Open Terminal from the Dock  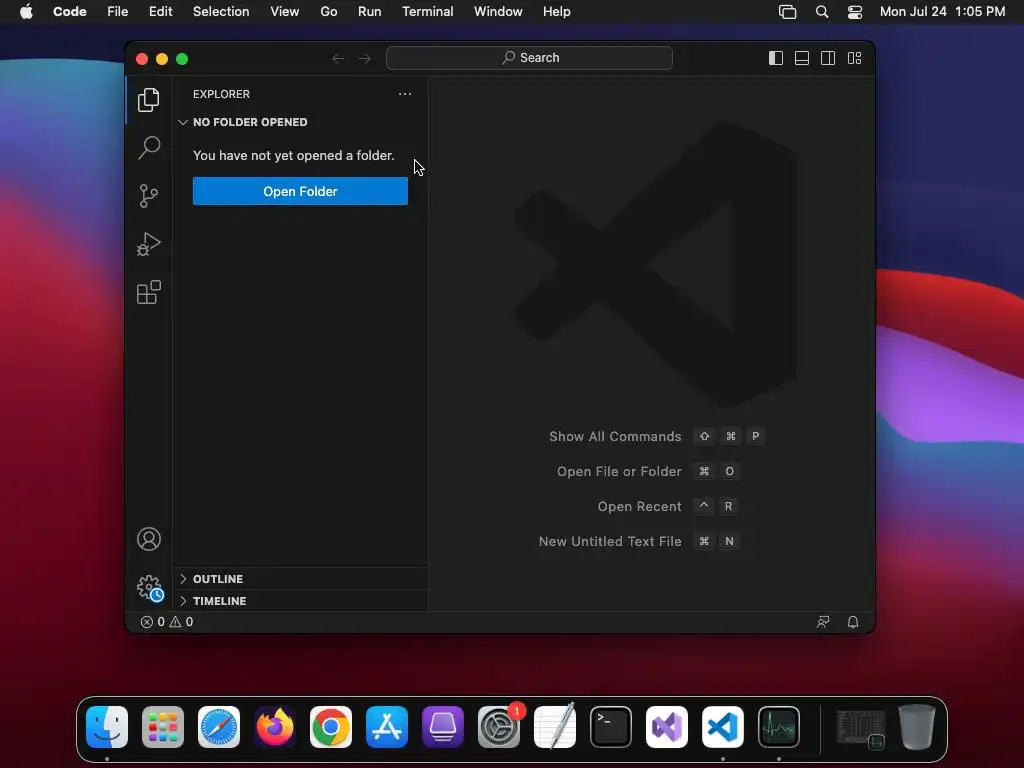tap(611, 727)
